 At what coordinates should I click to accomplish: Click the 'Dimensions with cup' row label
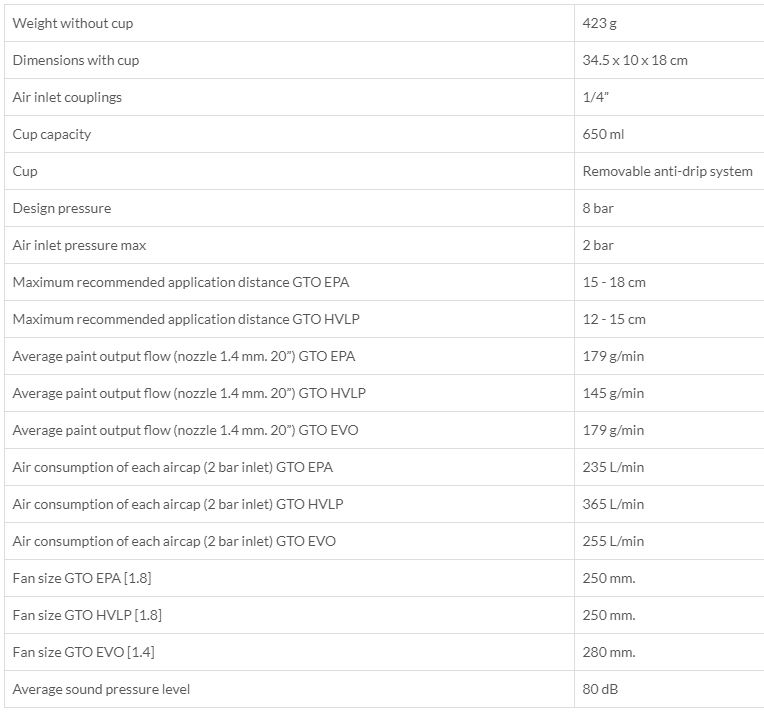coord(76,60)
